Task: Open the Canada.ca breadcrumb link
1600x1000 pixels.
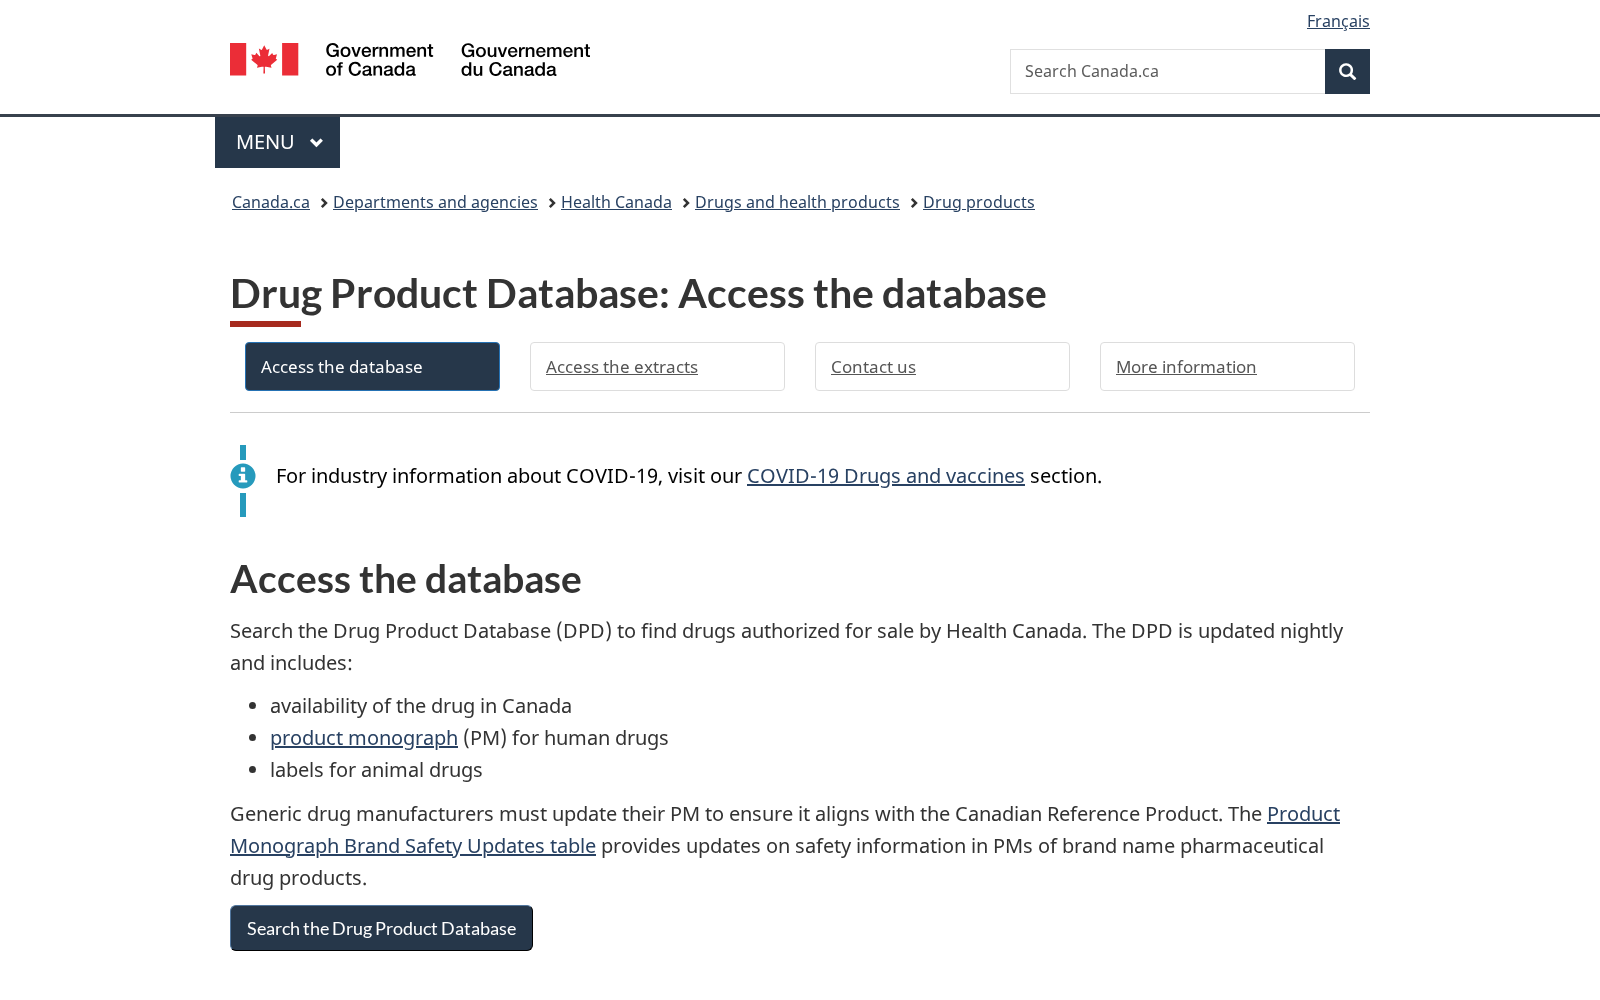Action: pyautogui.click(x=271, y=202)
